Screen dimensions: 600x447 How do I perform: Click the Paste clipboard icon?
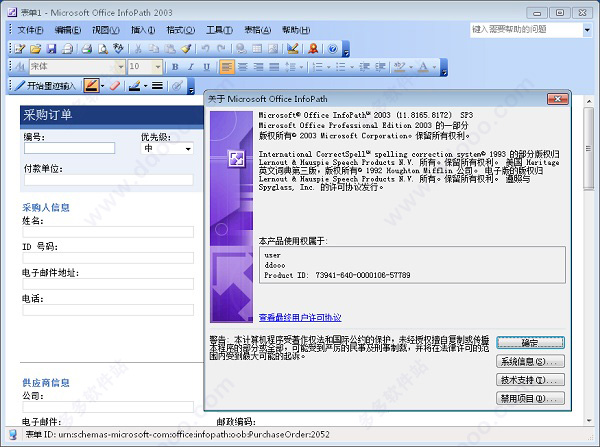[x=170, y=49]
